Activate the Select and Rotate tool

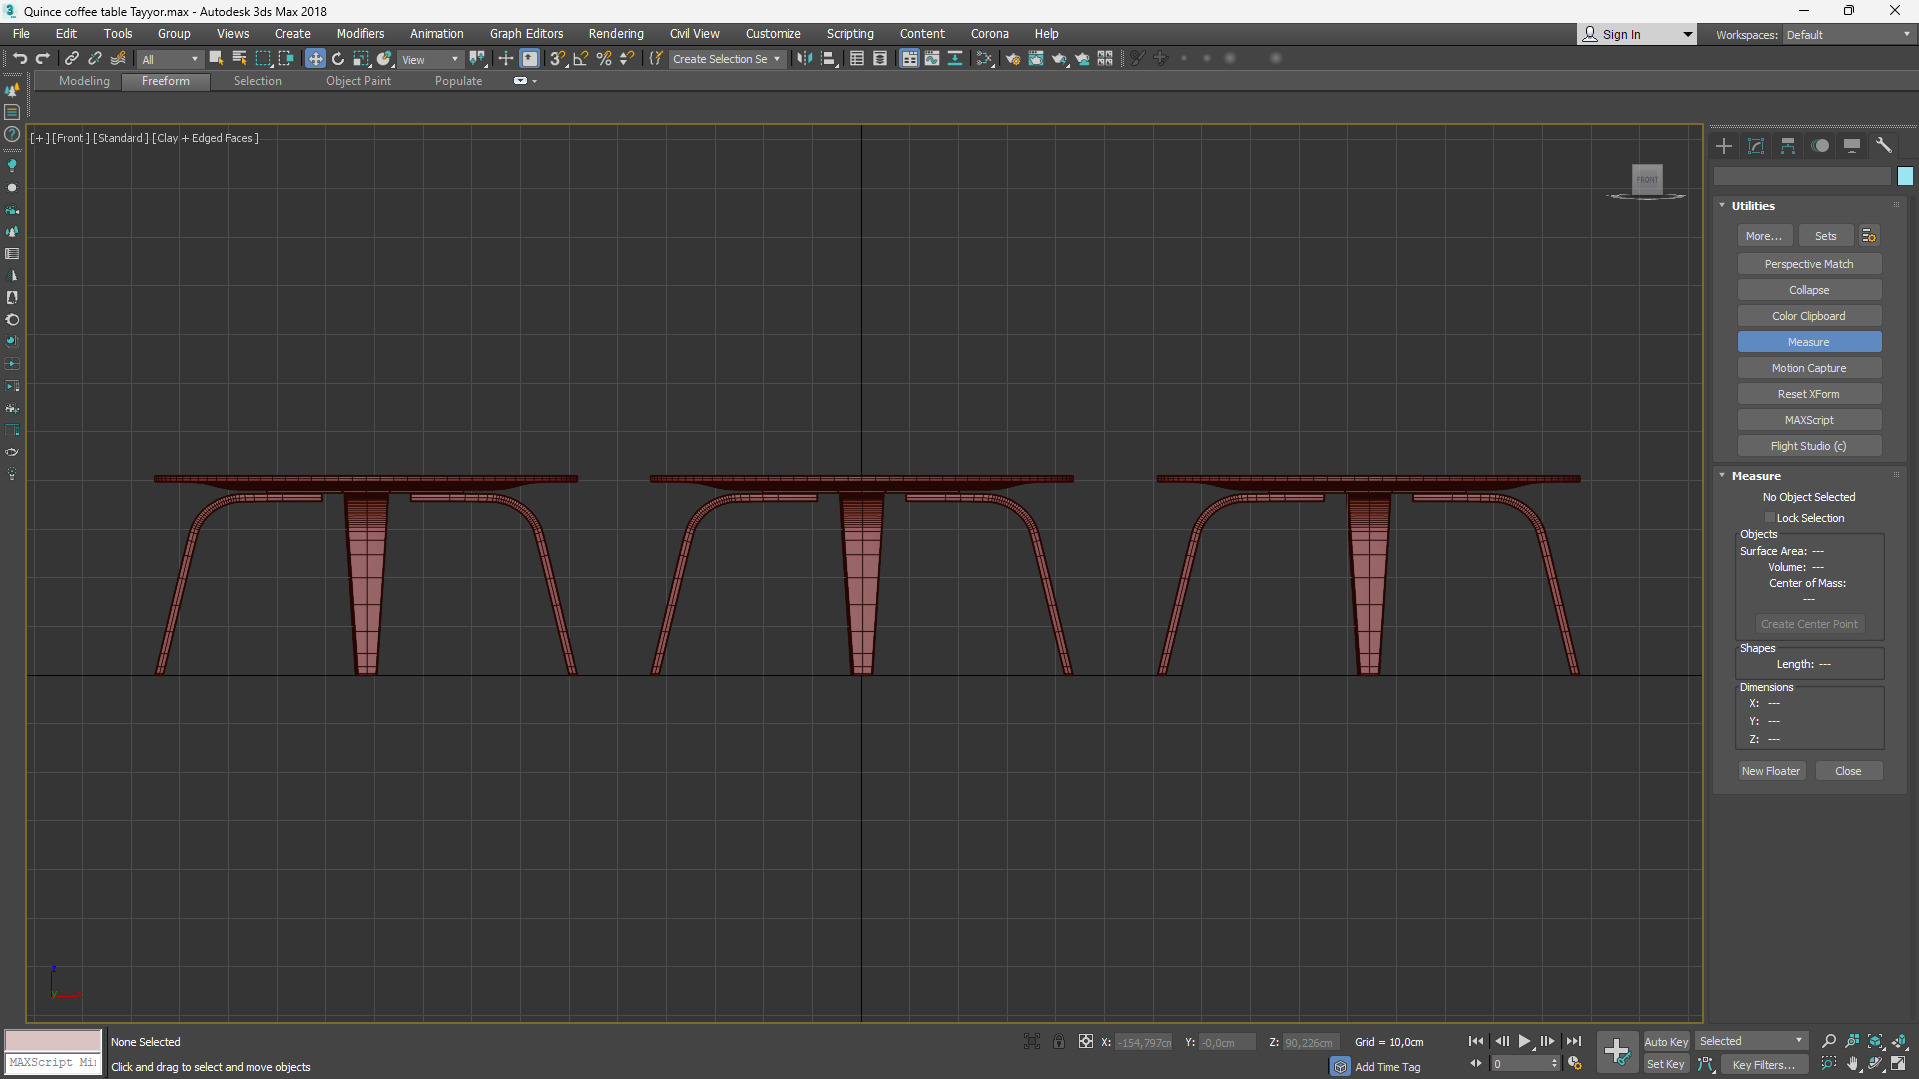pyautogui.click(x=338, y=59)
